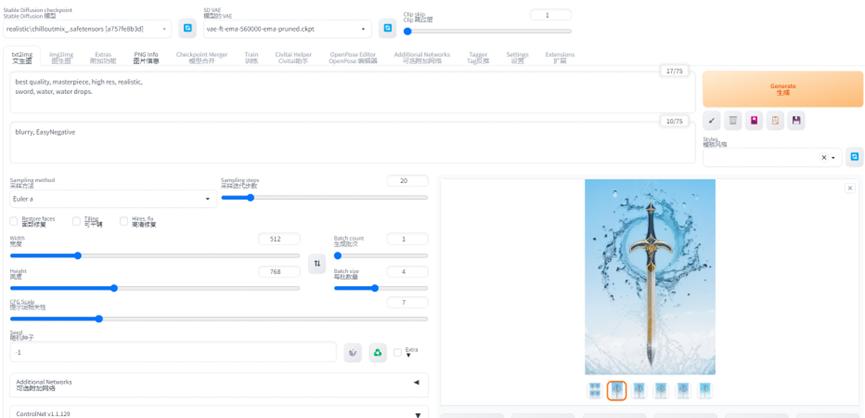Click into the positive prompt text box
Viewport: 865px width, 418px height.
click(x=353, y=92)
